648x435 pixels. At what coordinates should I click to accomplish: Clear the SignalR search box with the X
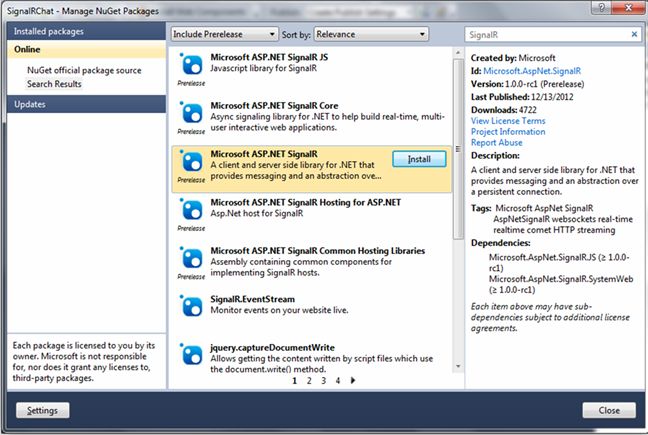[634, 34]
